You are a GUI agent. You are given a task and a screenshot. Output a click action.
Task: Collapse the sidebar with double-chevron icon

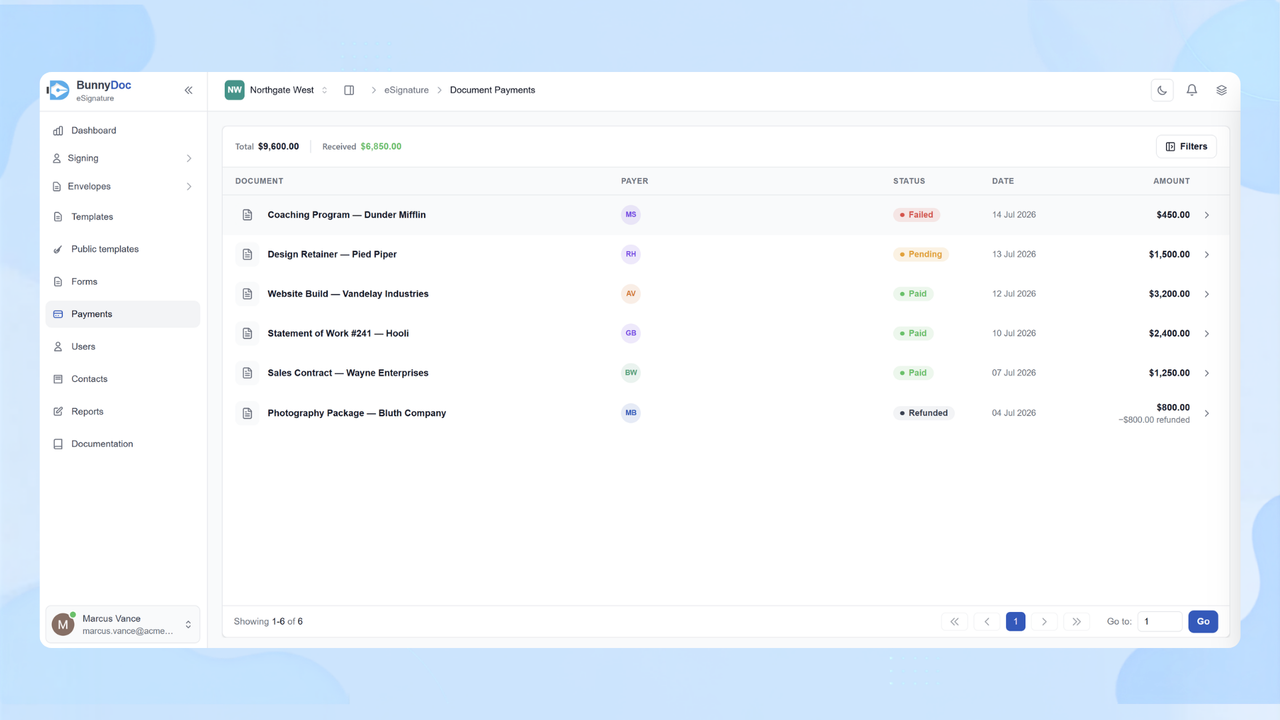pyautogui.click(x=188, y=90)
